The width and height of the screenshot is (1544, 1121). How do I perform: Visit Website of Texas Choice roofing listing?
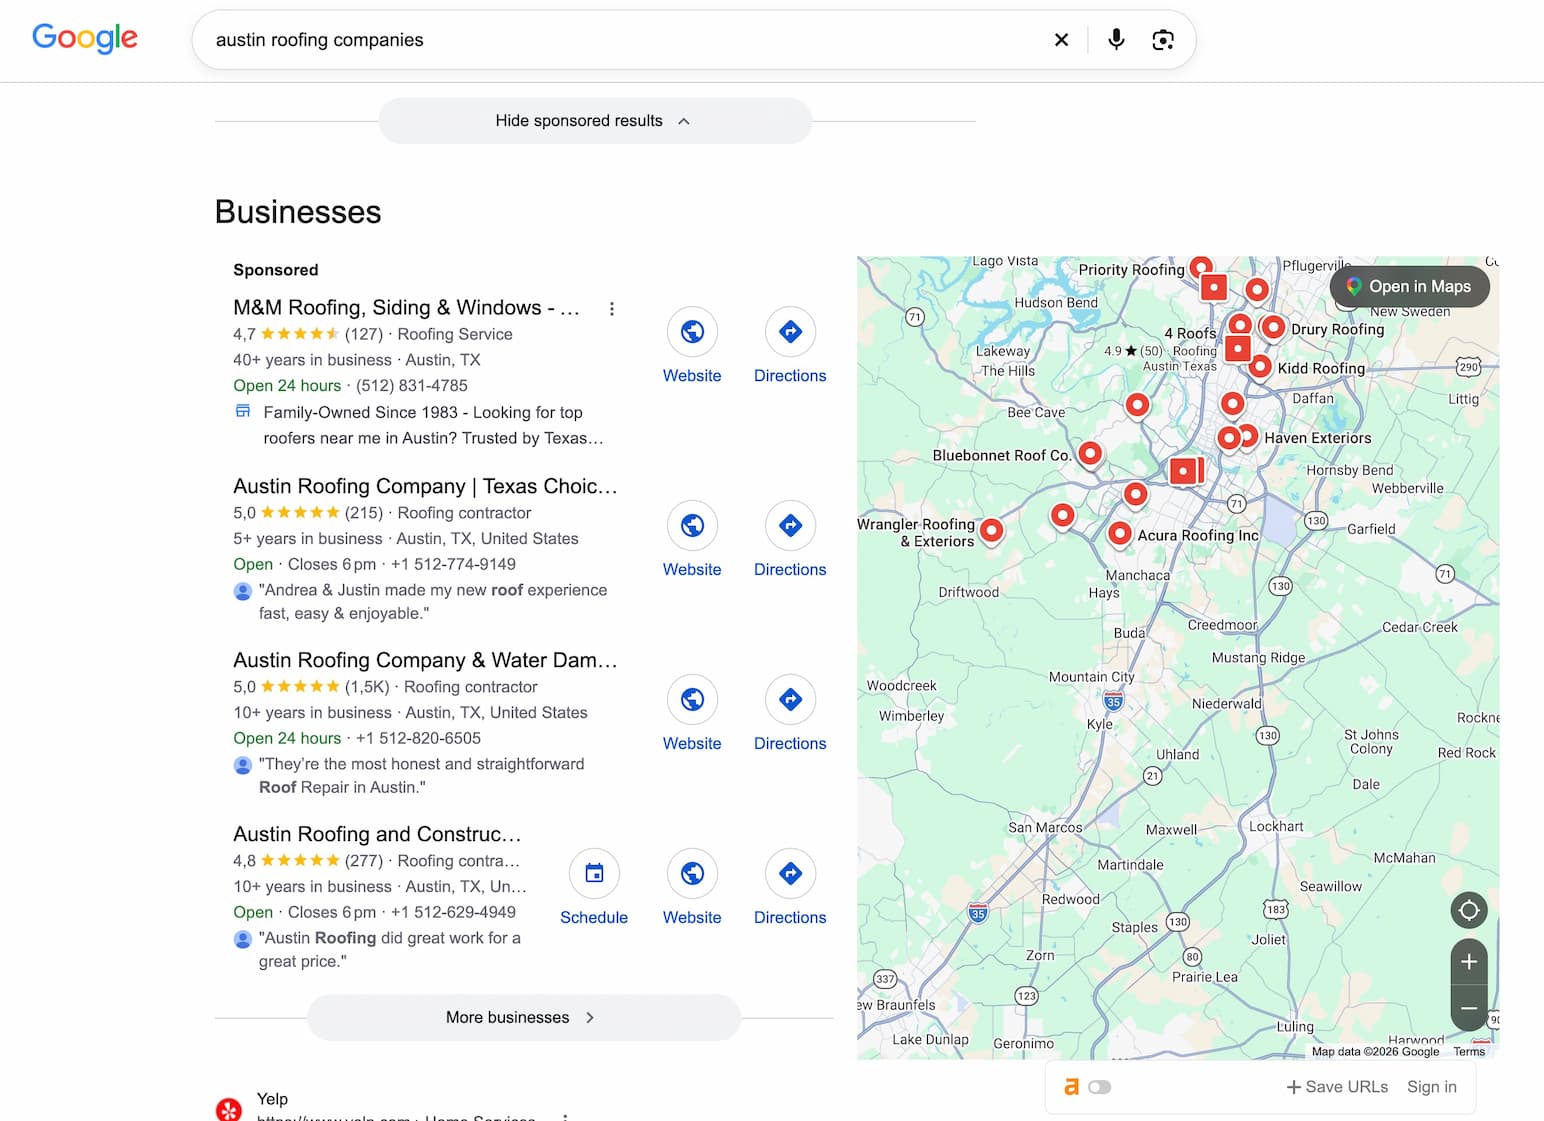tap(692, 540)
